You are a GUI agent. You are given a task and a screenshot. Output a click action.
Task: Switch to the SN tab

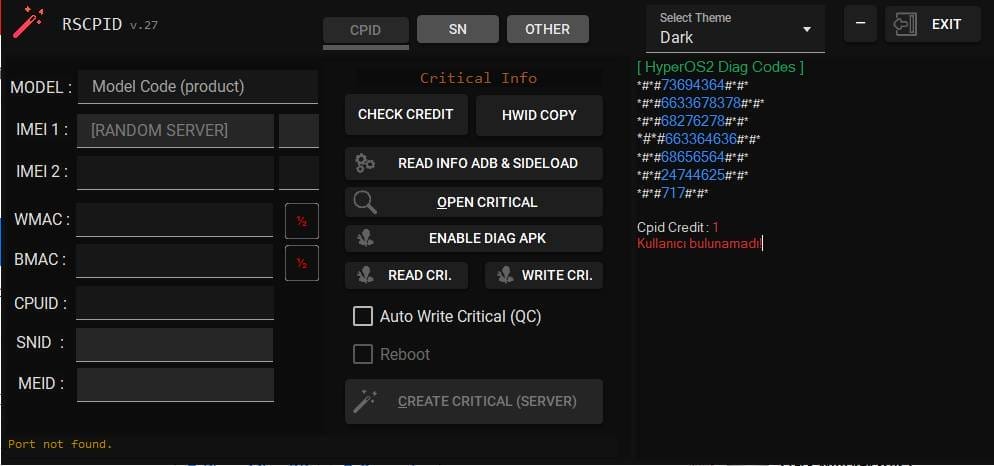(x=457, y=29)
